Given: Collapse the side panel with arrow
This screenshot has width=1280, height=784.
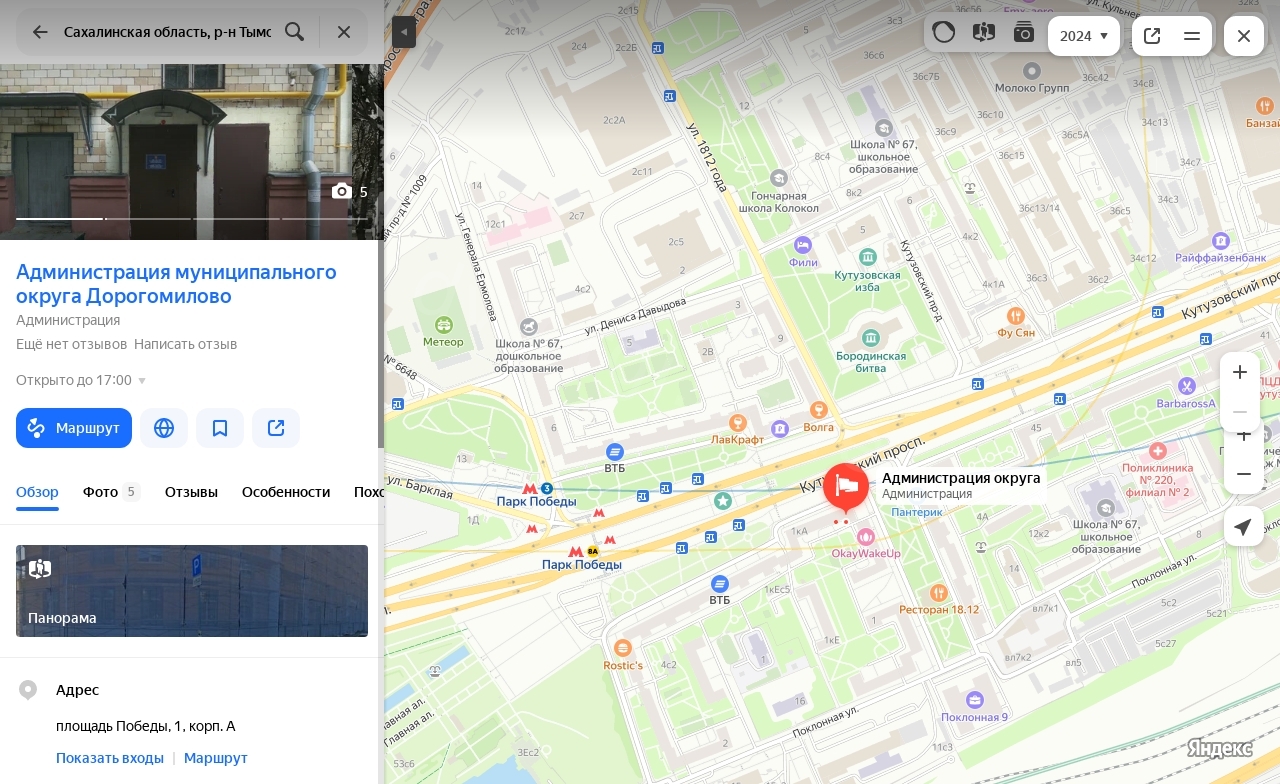Looking at the screenshot, I should coord(404,32).
